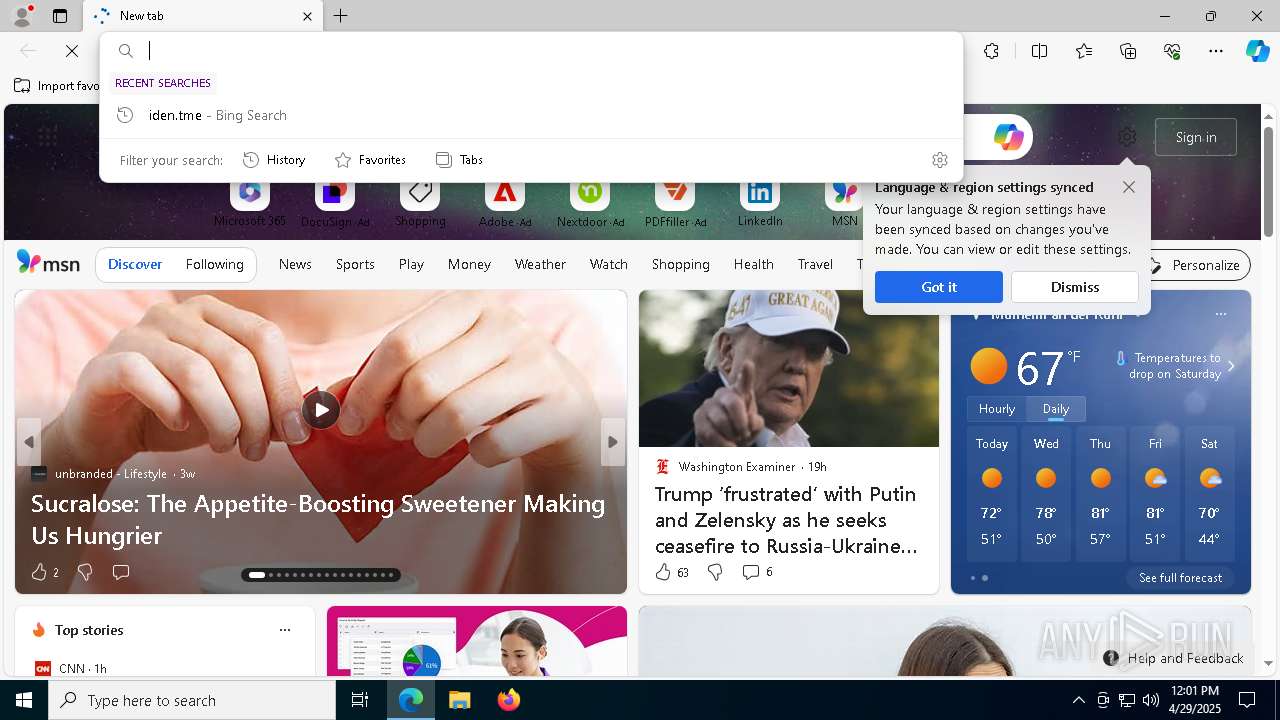Open Personalize feed settings
Viewport: 1280px width, 720px height.
(1196, 265)
